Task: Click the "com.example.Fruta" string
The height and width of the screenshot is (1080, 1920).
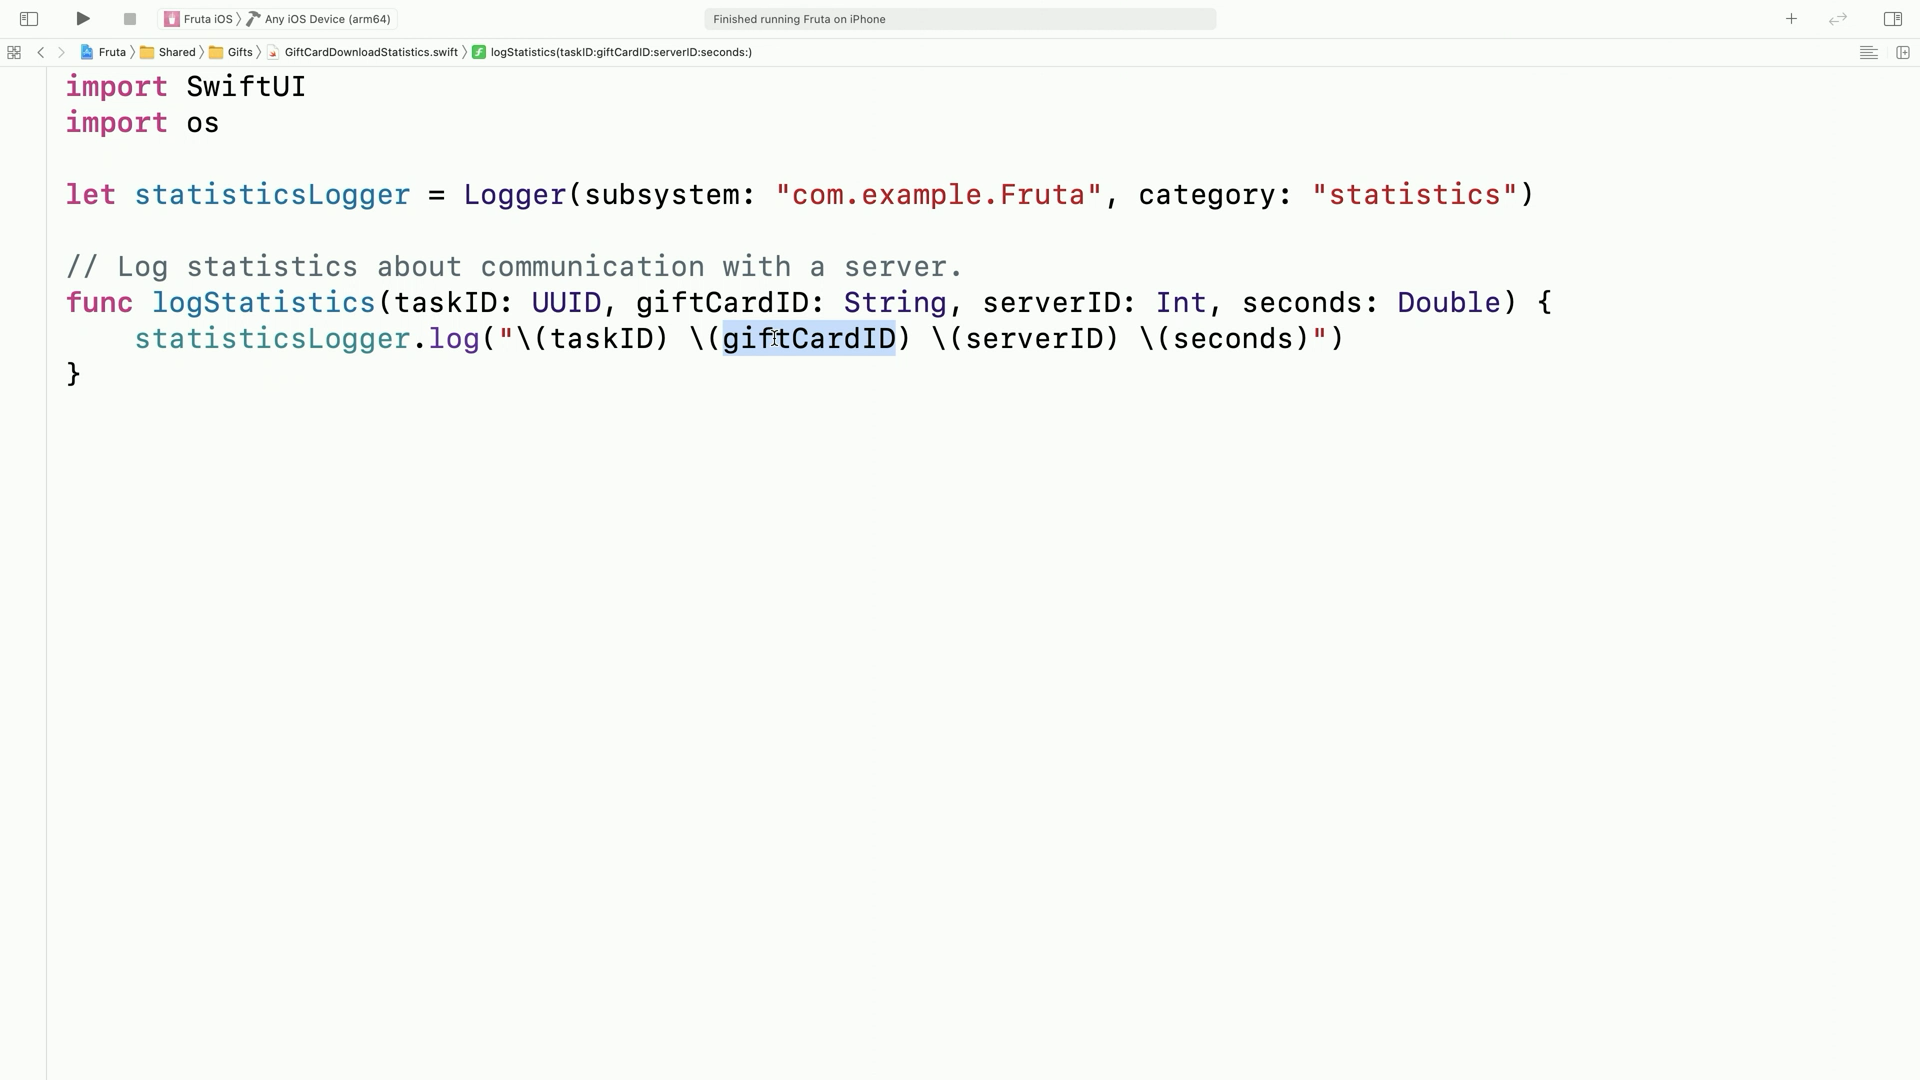Action: (938, 195)
